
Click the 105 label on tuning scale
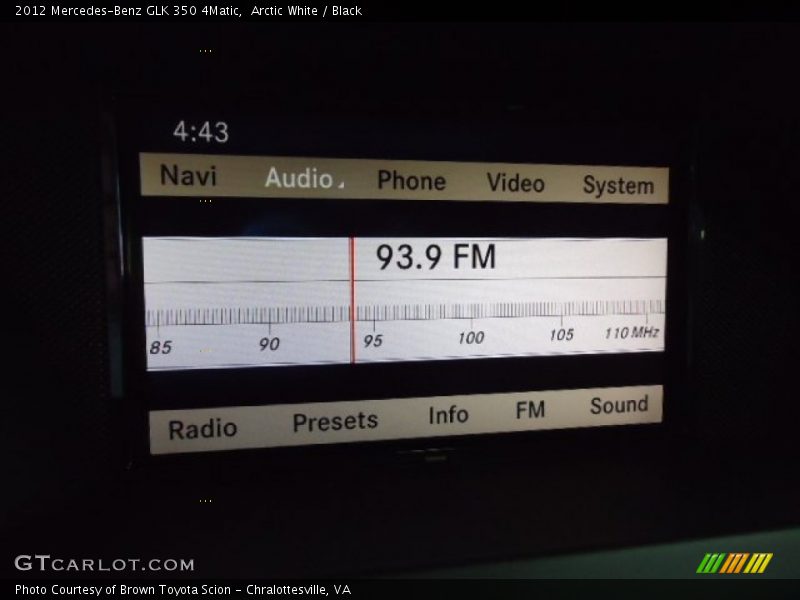pos(562,335)
